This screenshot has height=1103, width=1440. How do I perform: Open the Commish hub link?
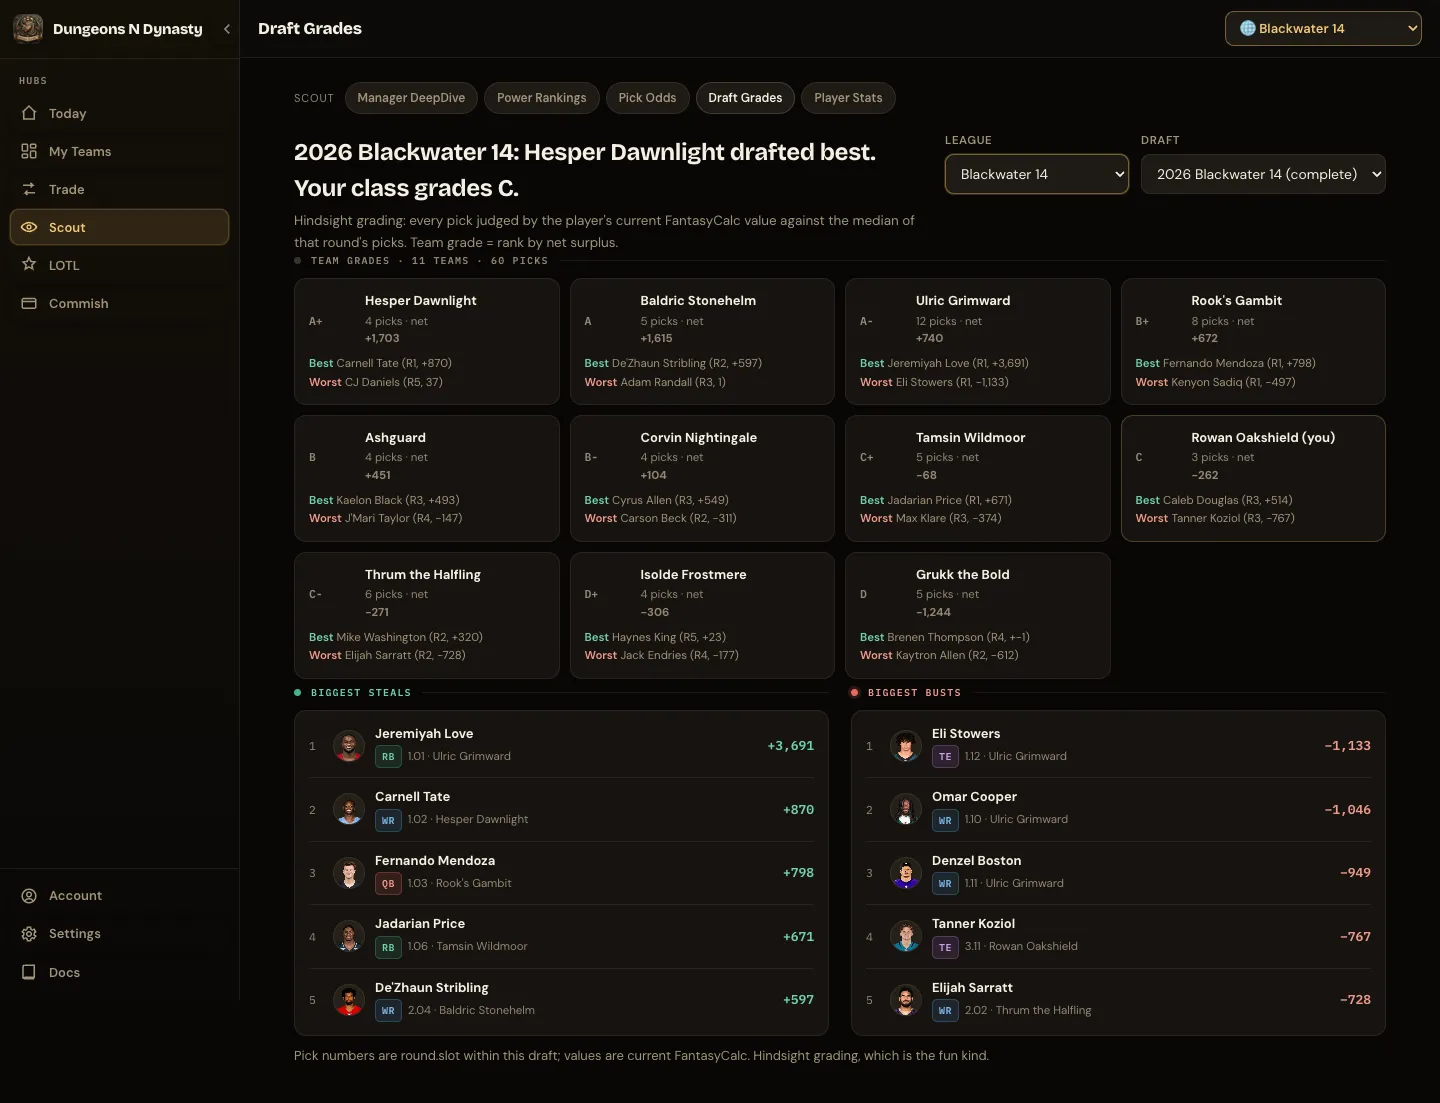[119, 303]
